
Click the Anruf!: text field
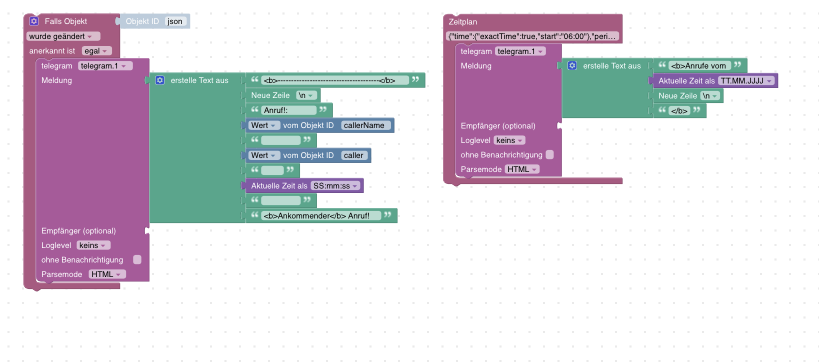[x=289, y=111]
